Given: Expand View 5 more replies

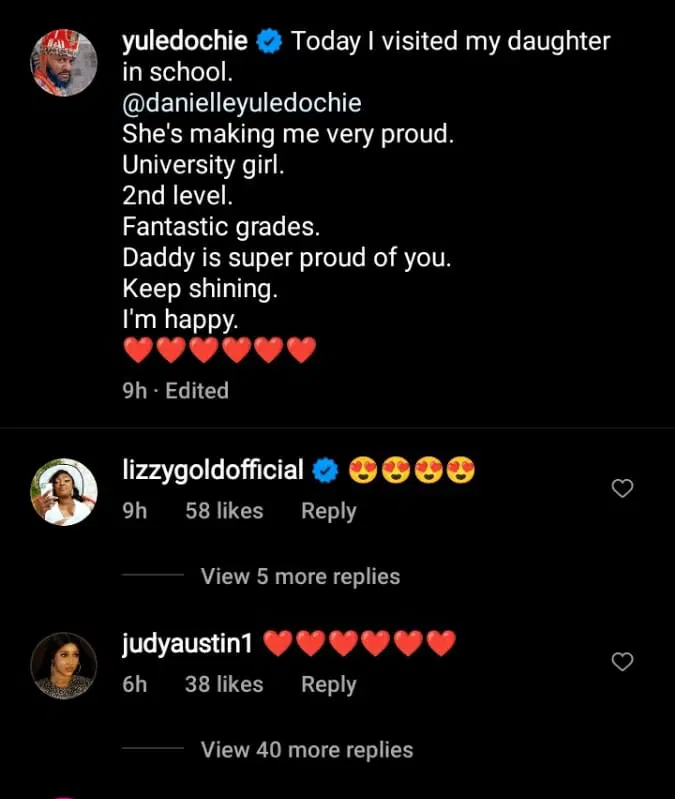Looking at the screenshot, I should [300, 577].
